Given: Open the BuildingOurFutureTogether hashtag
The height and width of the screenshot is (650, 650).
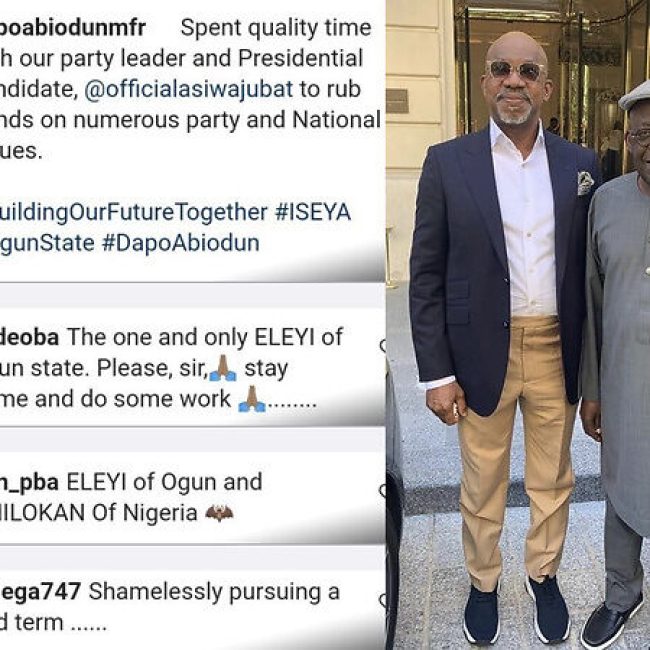Looking at the screenshot, I should [133, 212].
